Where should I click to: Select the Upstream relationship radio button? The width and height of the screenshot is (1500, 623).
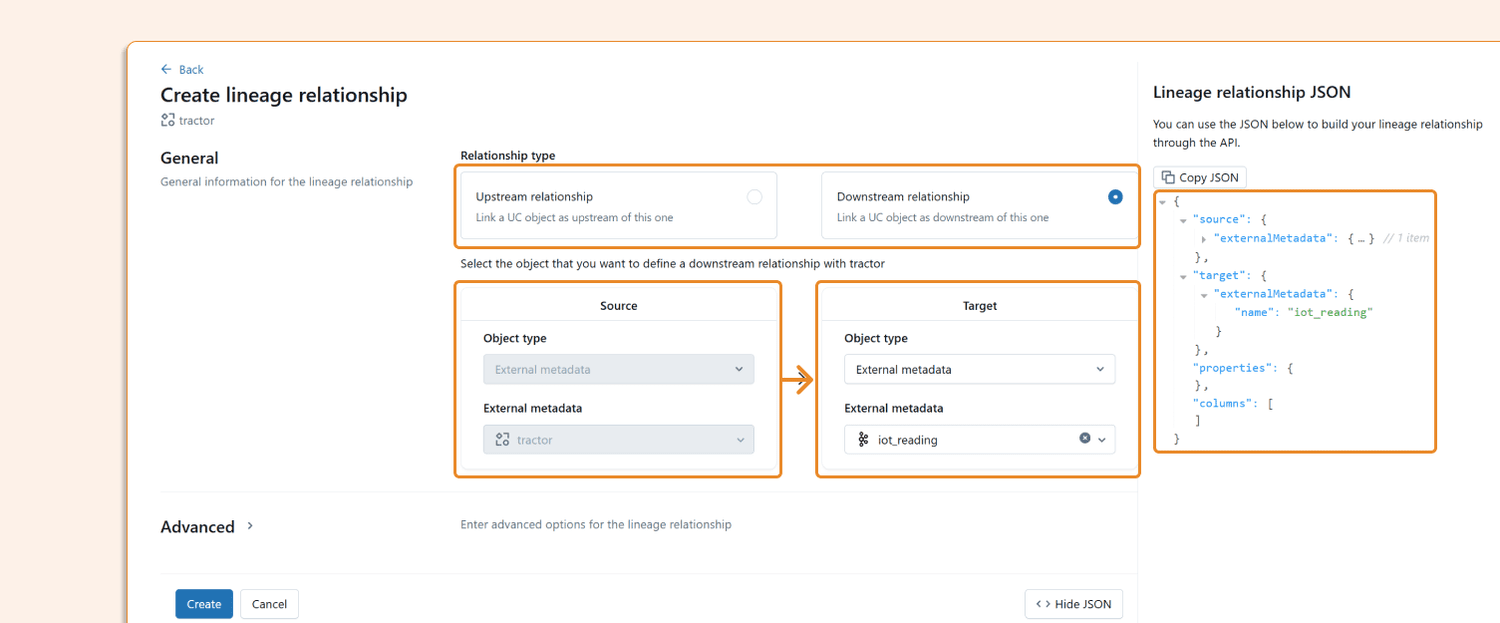point(756,197)
